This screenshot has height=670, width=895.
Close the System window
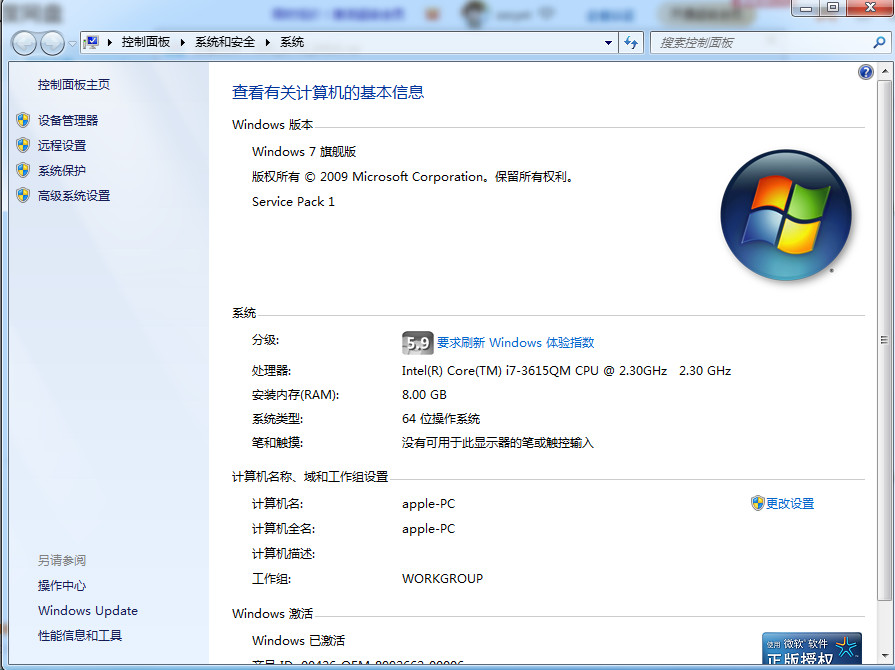pos(870,7)
